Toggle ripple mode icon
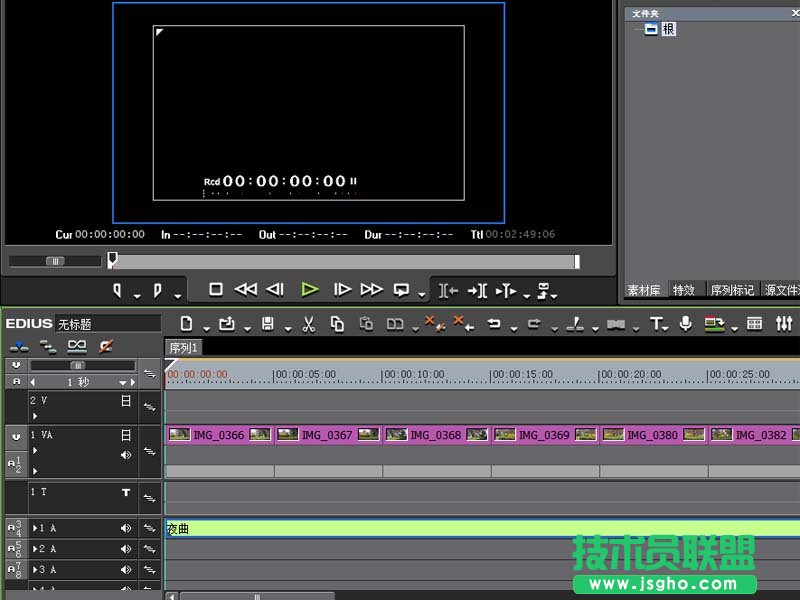 click(x=48, y=347)
